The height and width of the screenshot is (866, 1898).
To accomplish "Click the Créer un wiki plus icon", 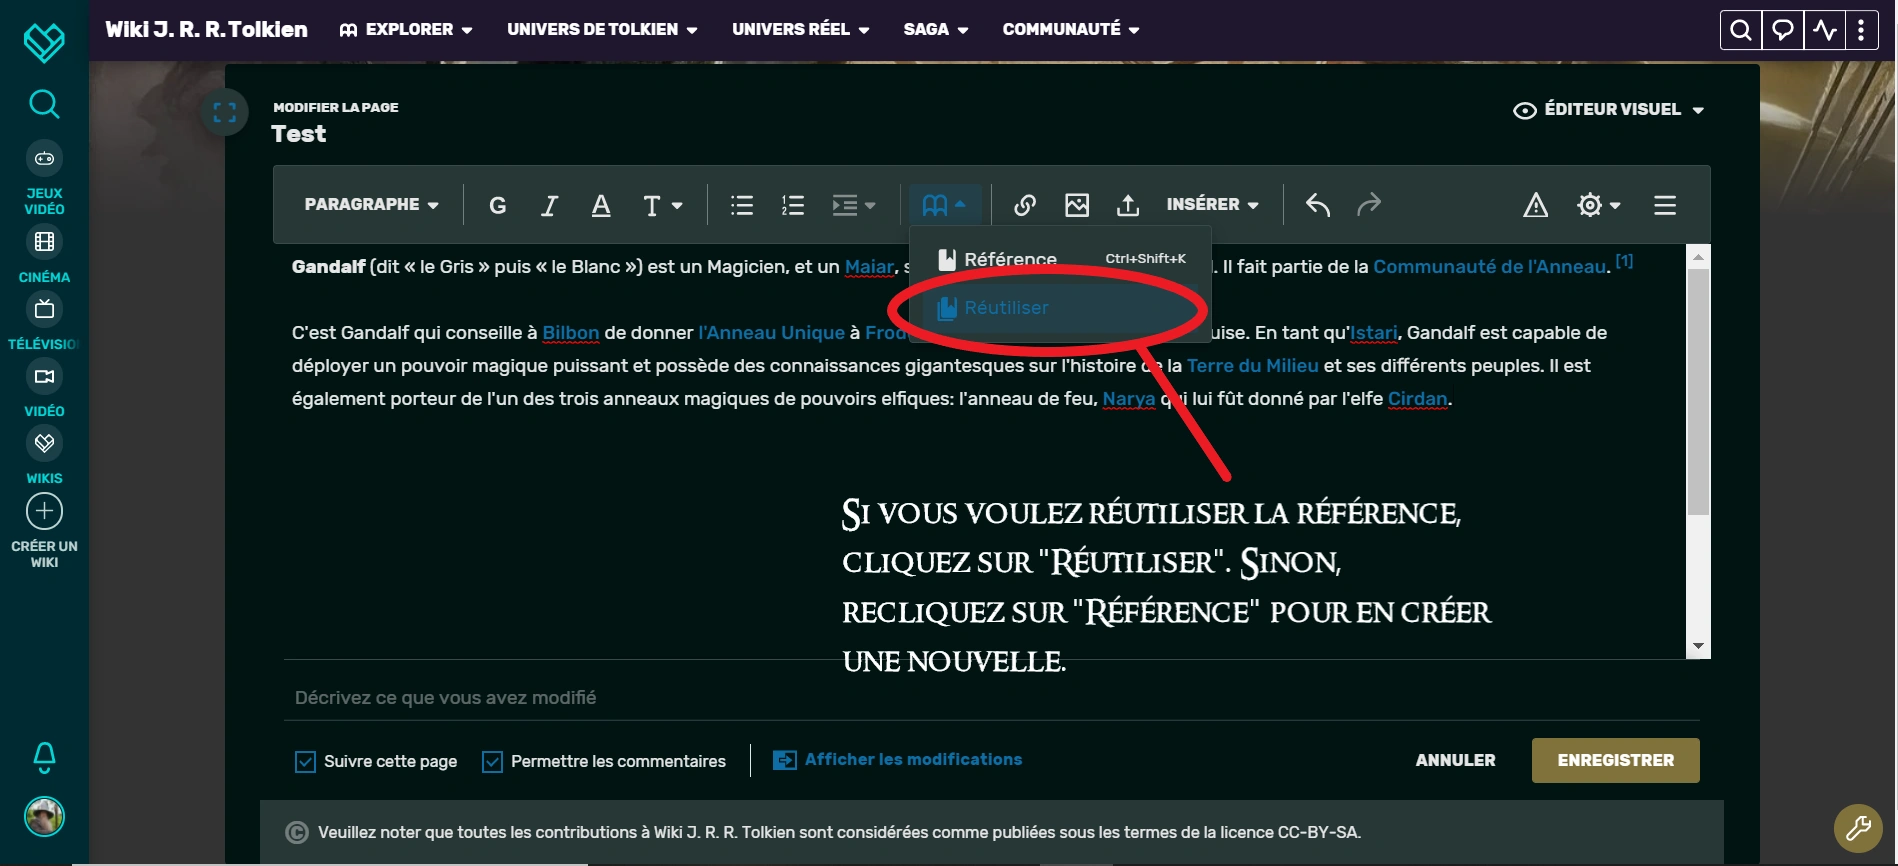I will point(44,511).
